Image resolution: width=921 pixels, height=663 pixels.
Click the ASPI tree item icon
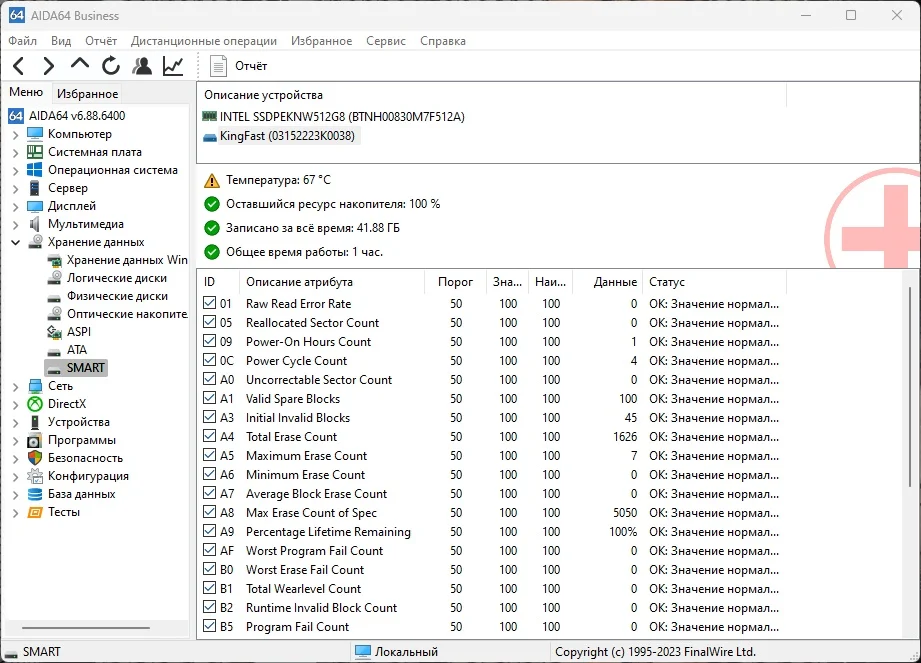[54, 332]
